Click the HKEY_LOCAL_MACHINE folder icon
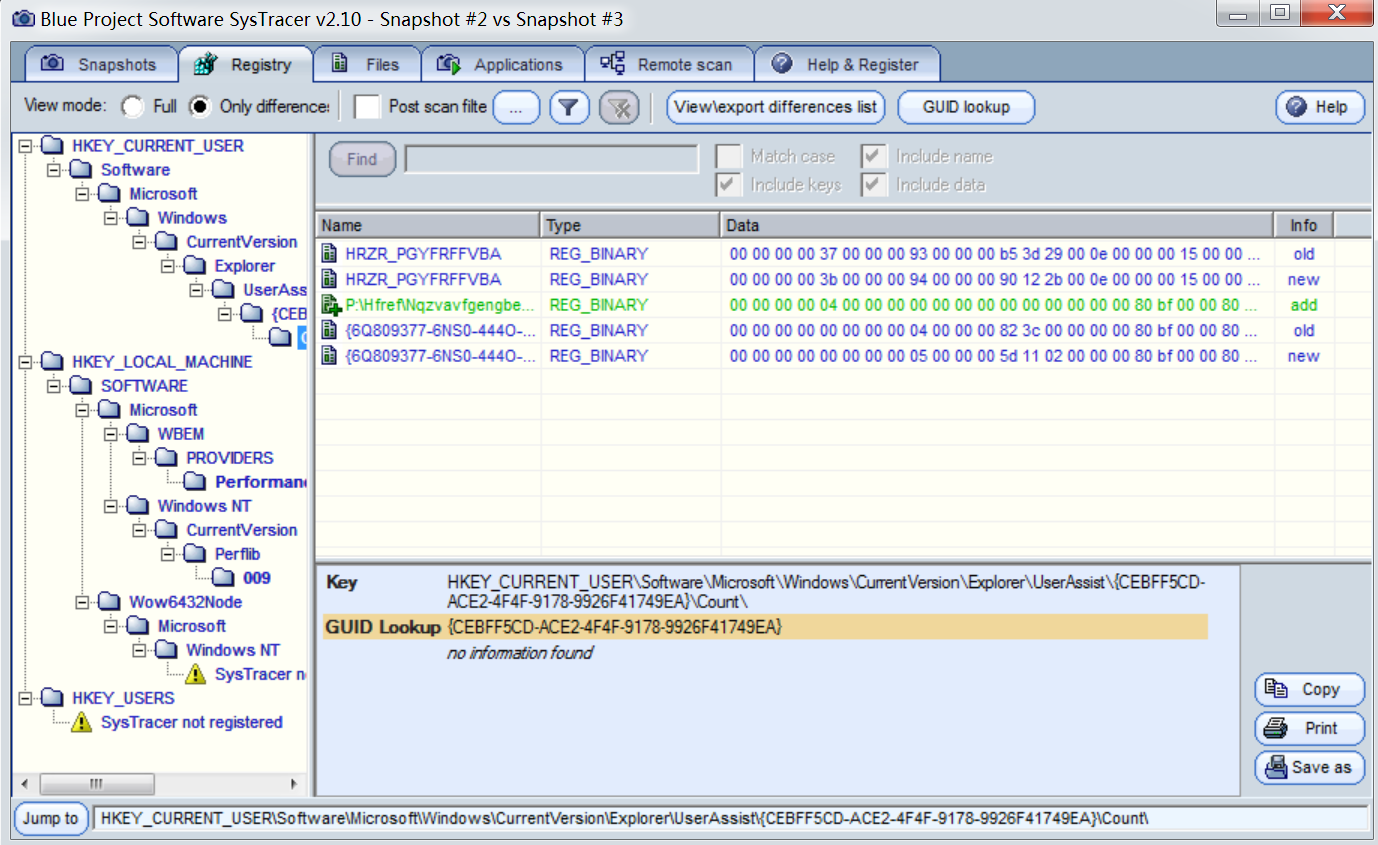Image resolution: width=1378 pixels, height=845 pixels. coord(53,362)
